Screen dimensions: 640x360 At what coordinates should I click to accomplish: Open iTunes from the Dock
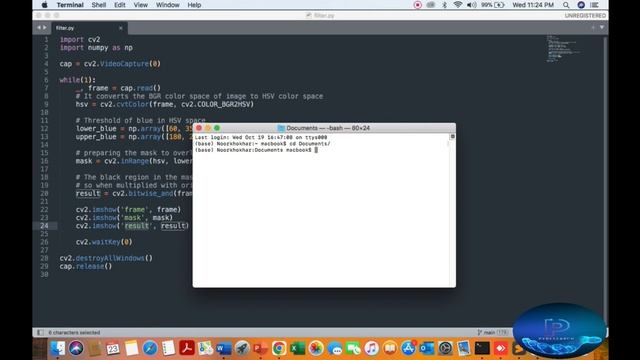pyautogui.click(x=371, y=348)
